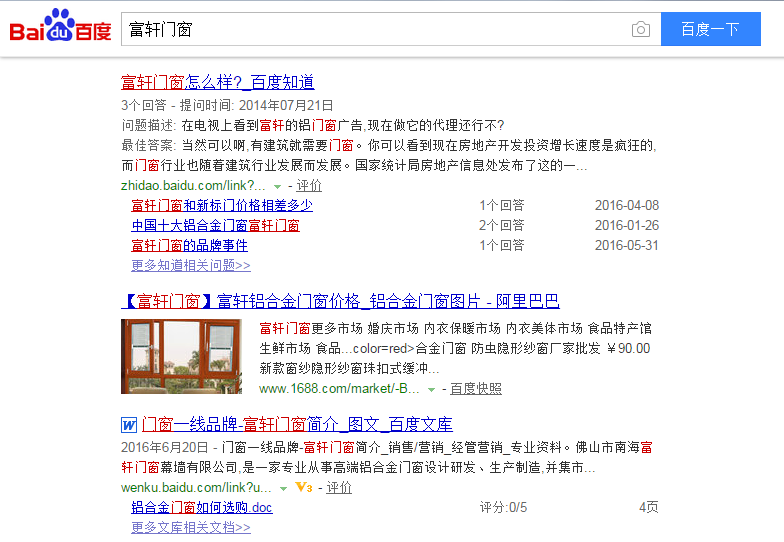Click the date 2016-04-08
Image resolution: width=784 pixels, height=542 pixels.
coord(626,206)
